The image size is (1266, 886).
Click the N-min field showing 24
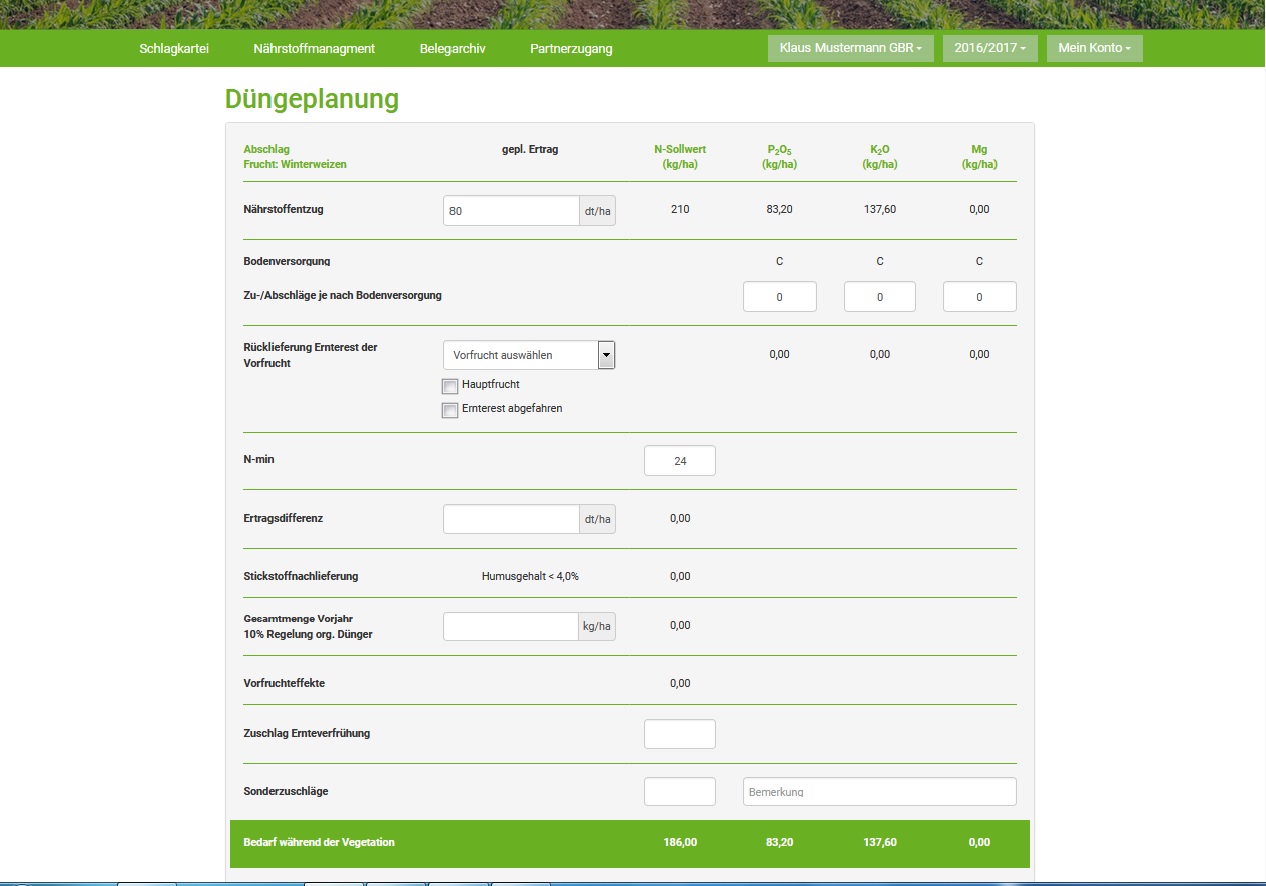(x=680, y=461)
